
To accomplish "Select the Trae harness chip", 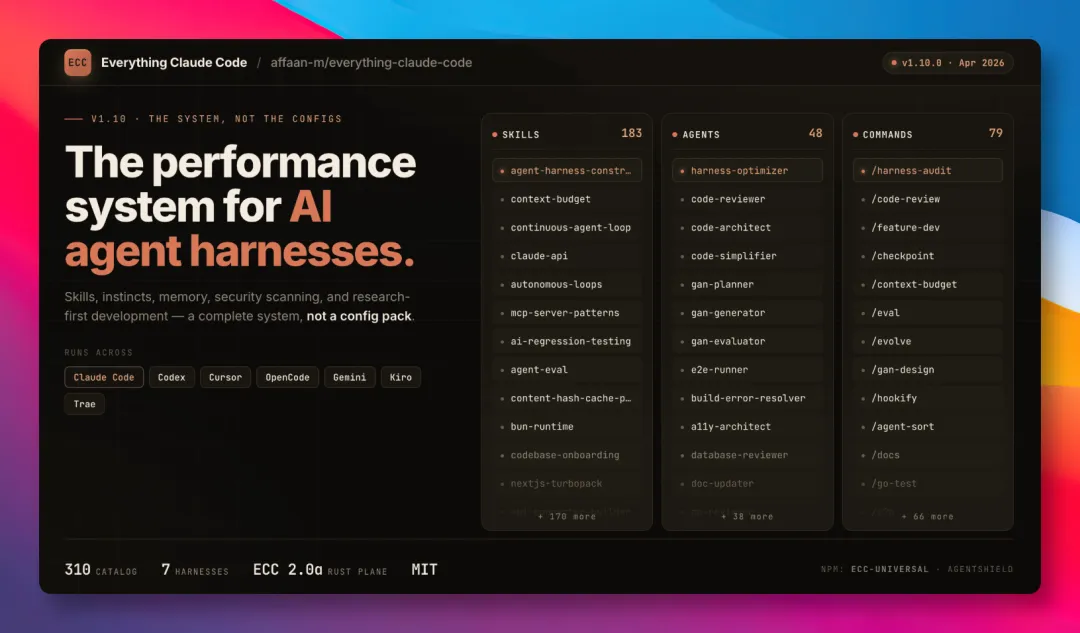I will (x=85, y=404).
